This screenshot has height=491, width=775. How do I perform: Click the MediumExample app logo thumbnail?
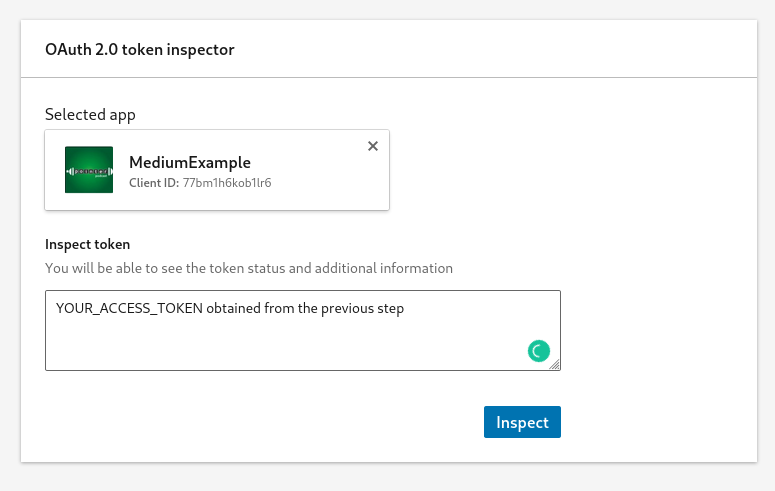[89, 170]
